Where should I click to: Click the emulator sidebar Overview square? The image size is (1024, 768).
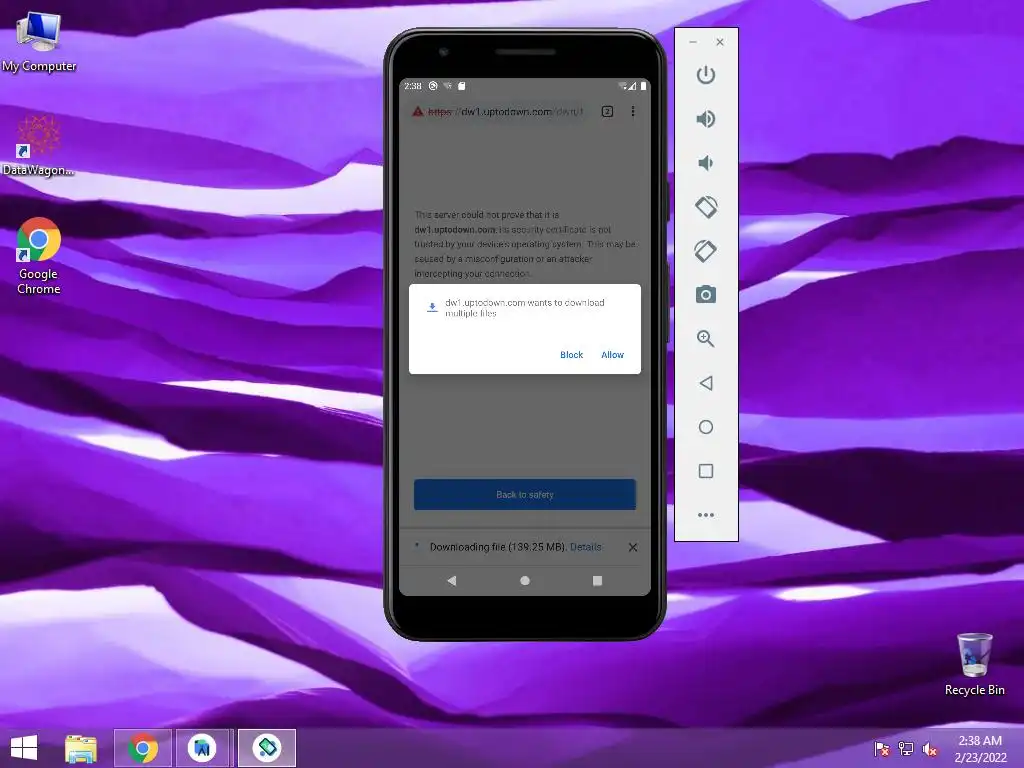click(x=705, y=471)
